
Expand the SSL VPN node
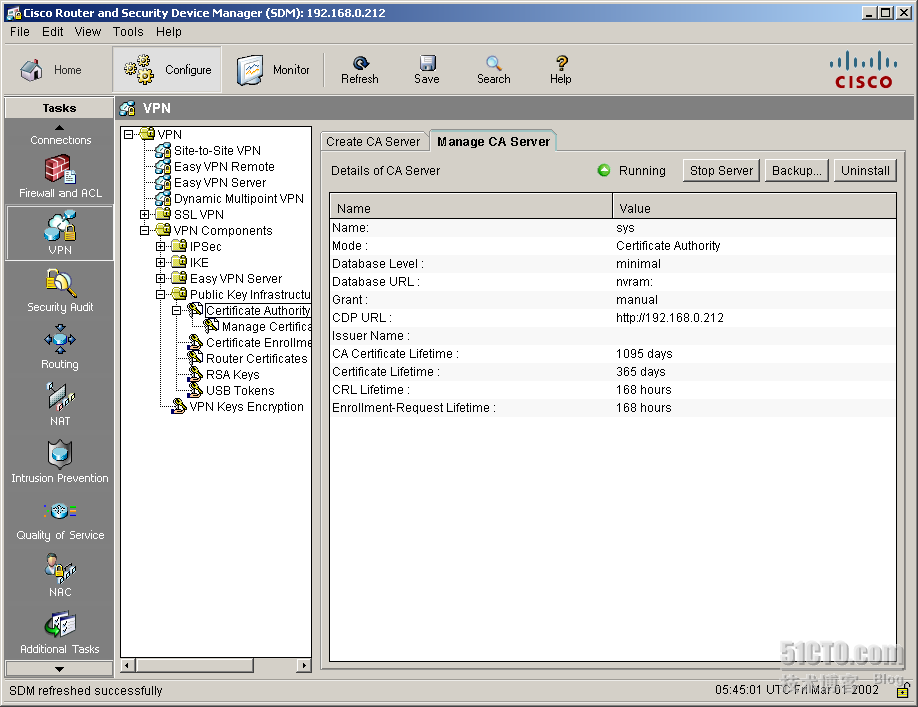point(145,215)
